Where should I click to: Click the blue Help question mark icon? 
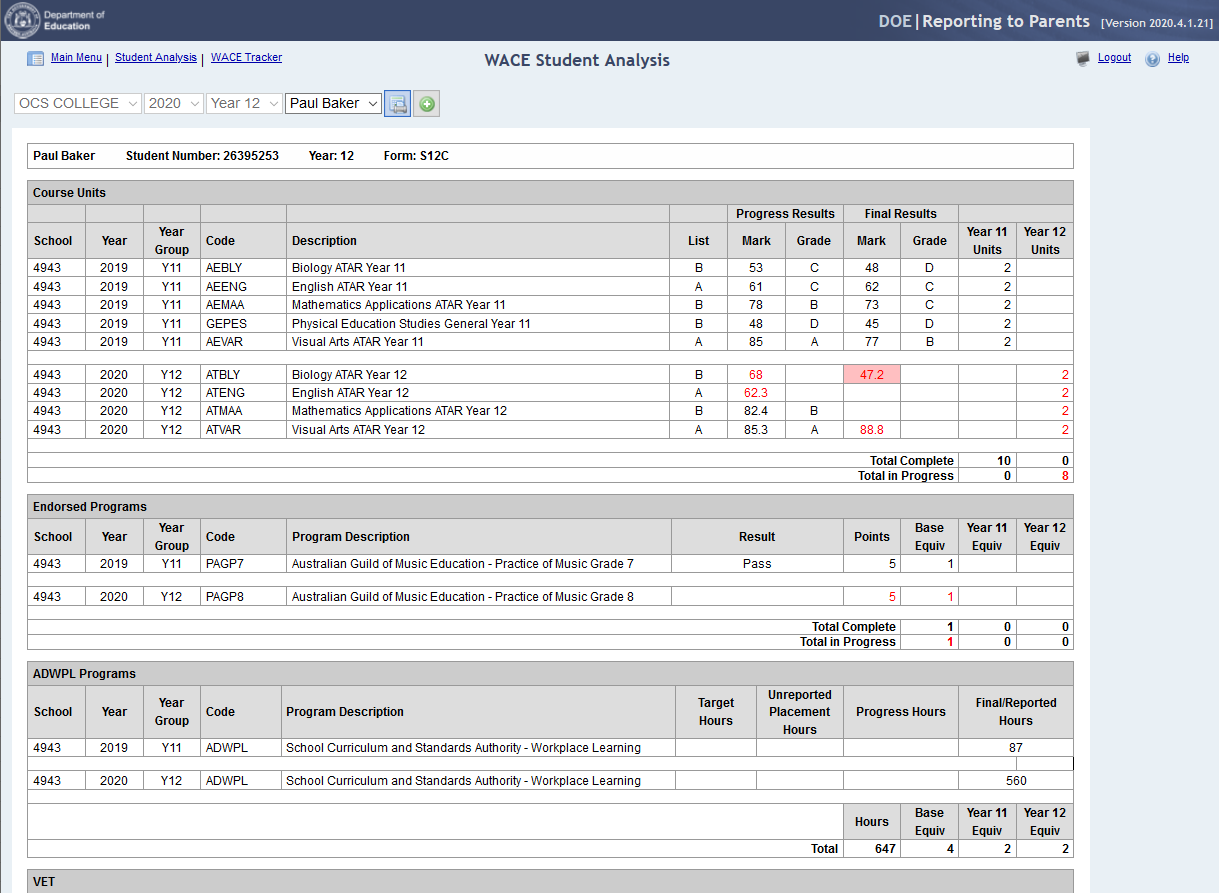[1153, 59]
